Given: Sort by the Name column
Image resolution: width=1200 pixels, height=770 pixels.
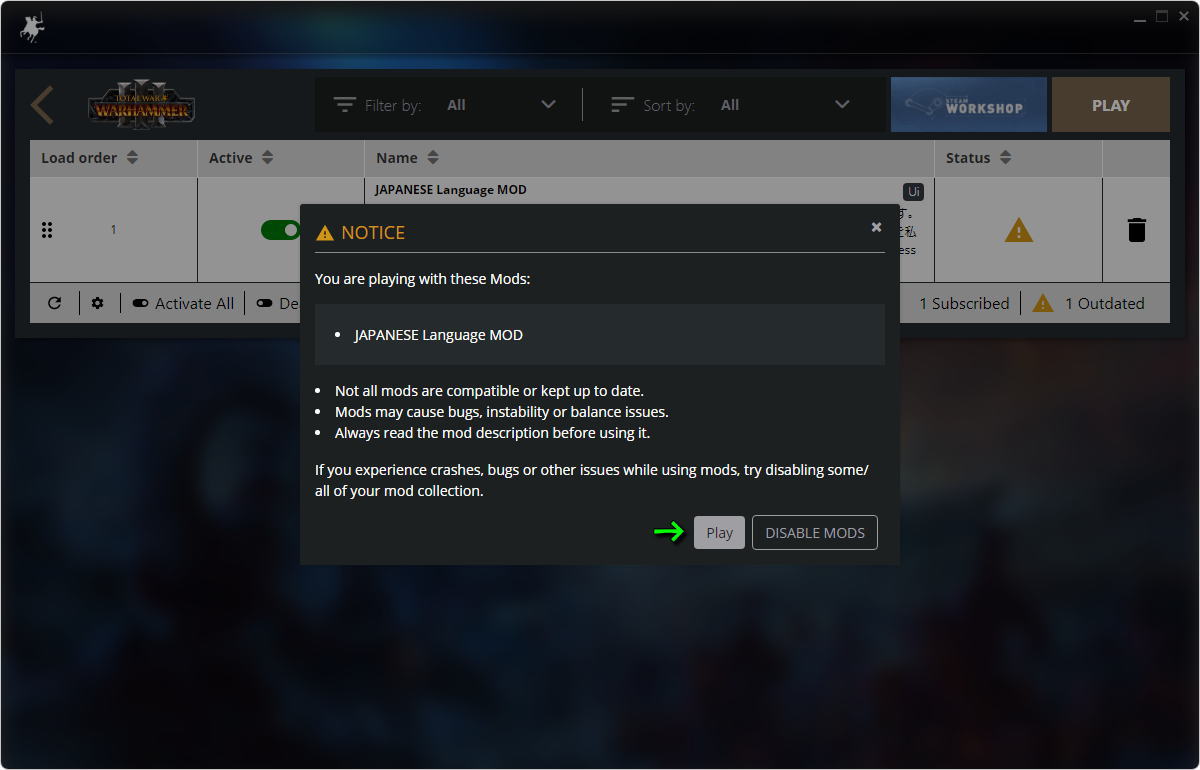Looking at the screenshot, I should click(407, 158).
